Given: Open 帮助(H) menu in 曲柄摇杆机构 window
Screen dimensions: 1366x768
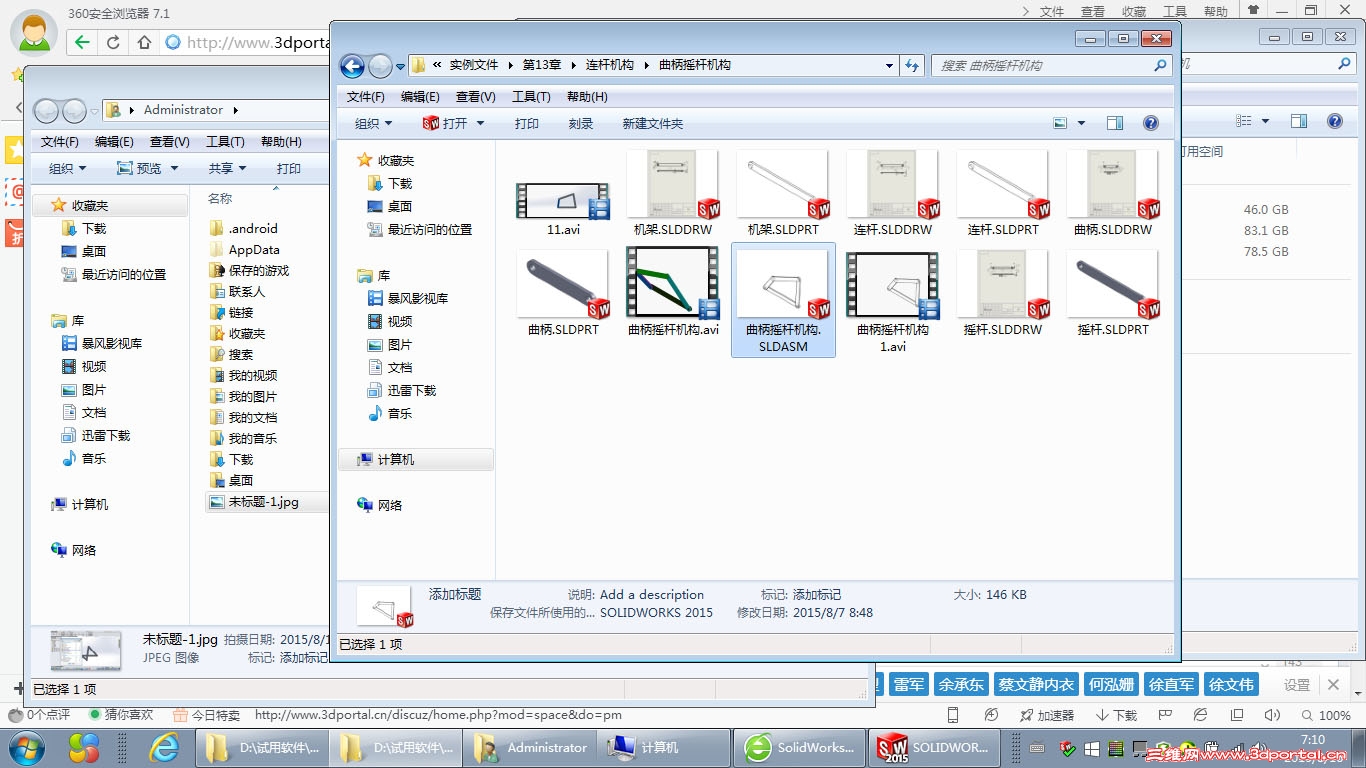Looking at the screenshot, I should coord(587,97).
